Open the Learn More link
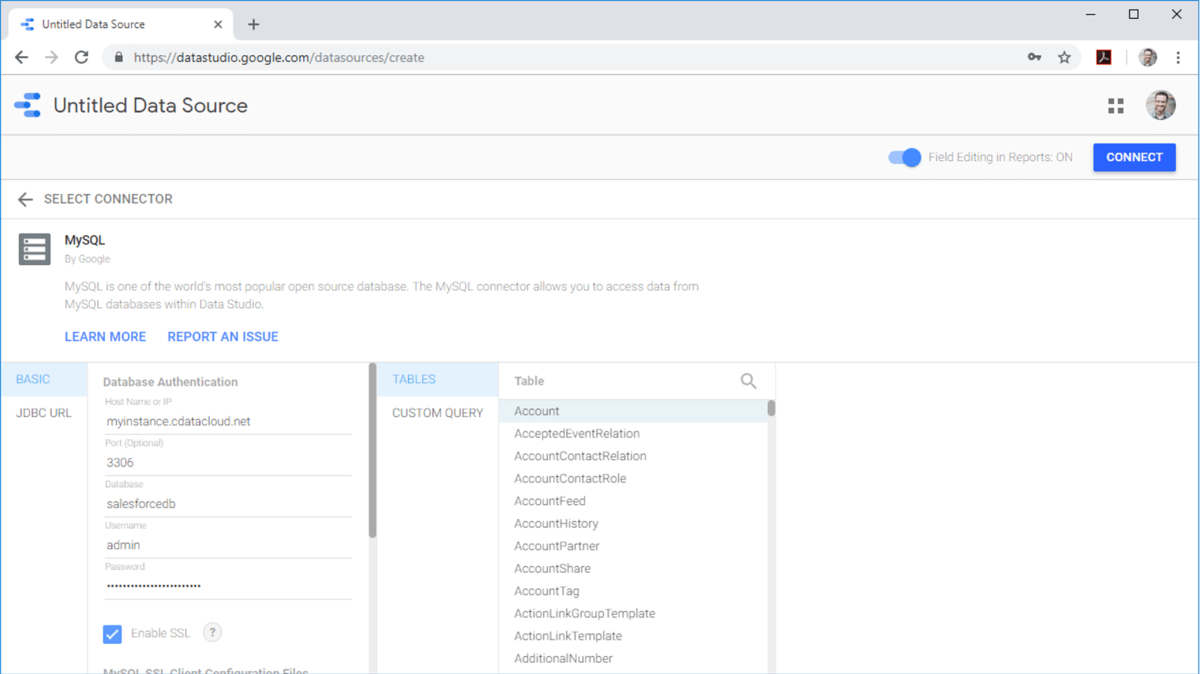The image size is (1200, 674). coord(105,337)
